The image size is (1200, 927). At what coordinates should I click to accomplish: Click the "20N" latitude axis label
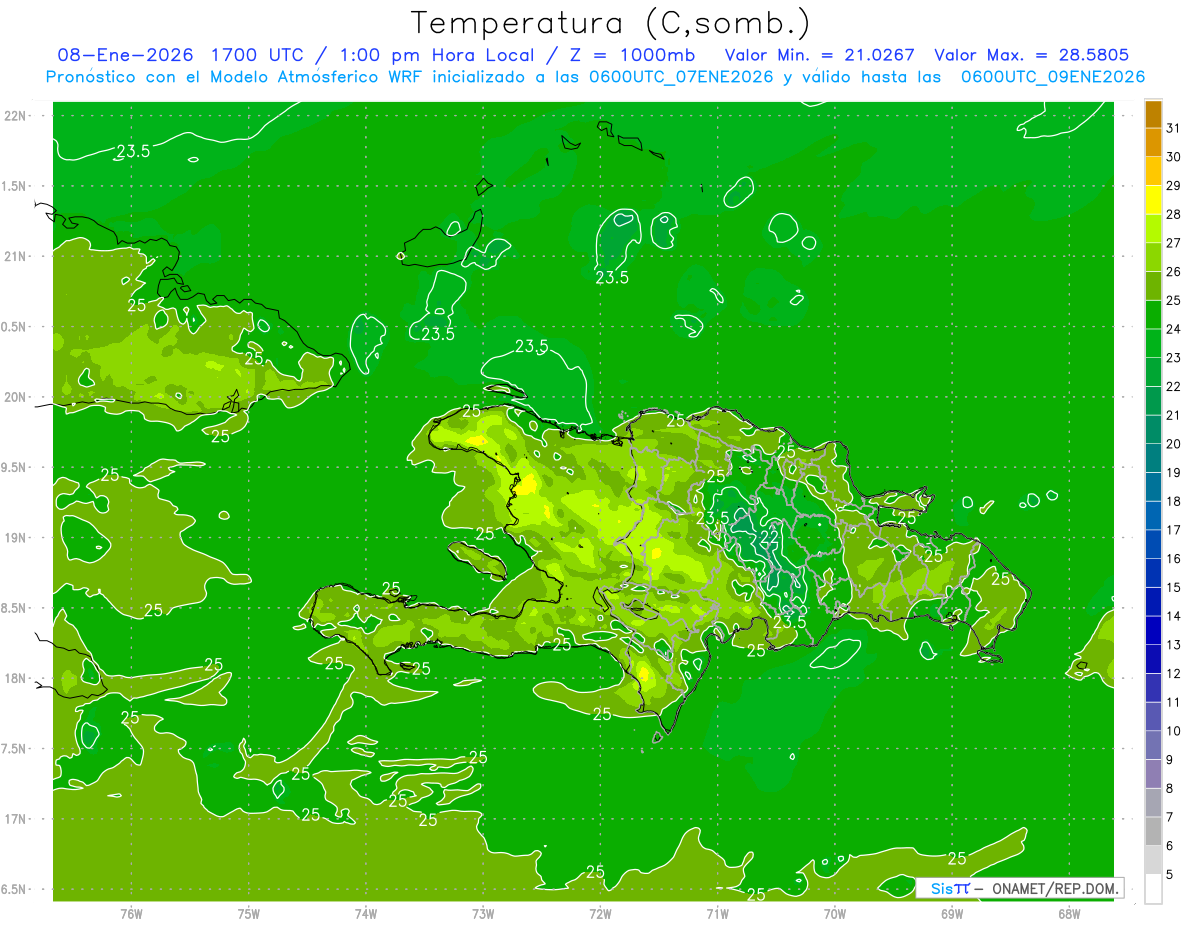click(x=17, y=397)
